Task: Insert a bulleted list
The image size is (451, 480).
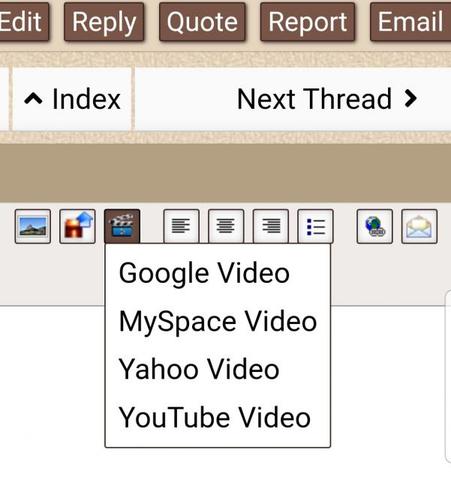Action: coord(315,226)
